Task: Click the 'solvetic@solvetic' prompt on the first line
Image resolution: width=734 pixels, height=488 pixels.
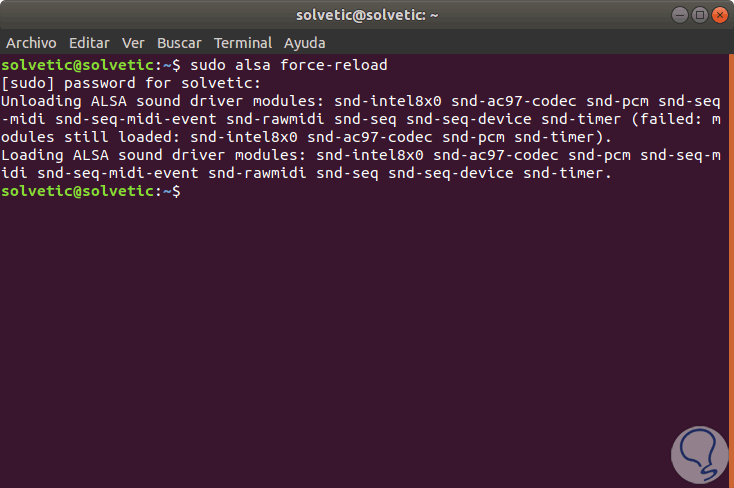Action: (75, 65)
